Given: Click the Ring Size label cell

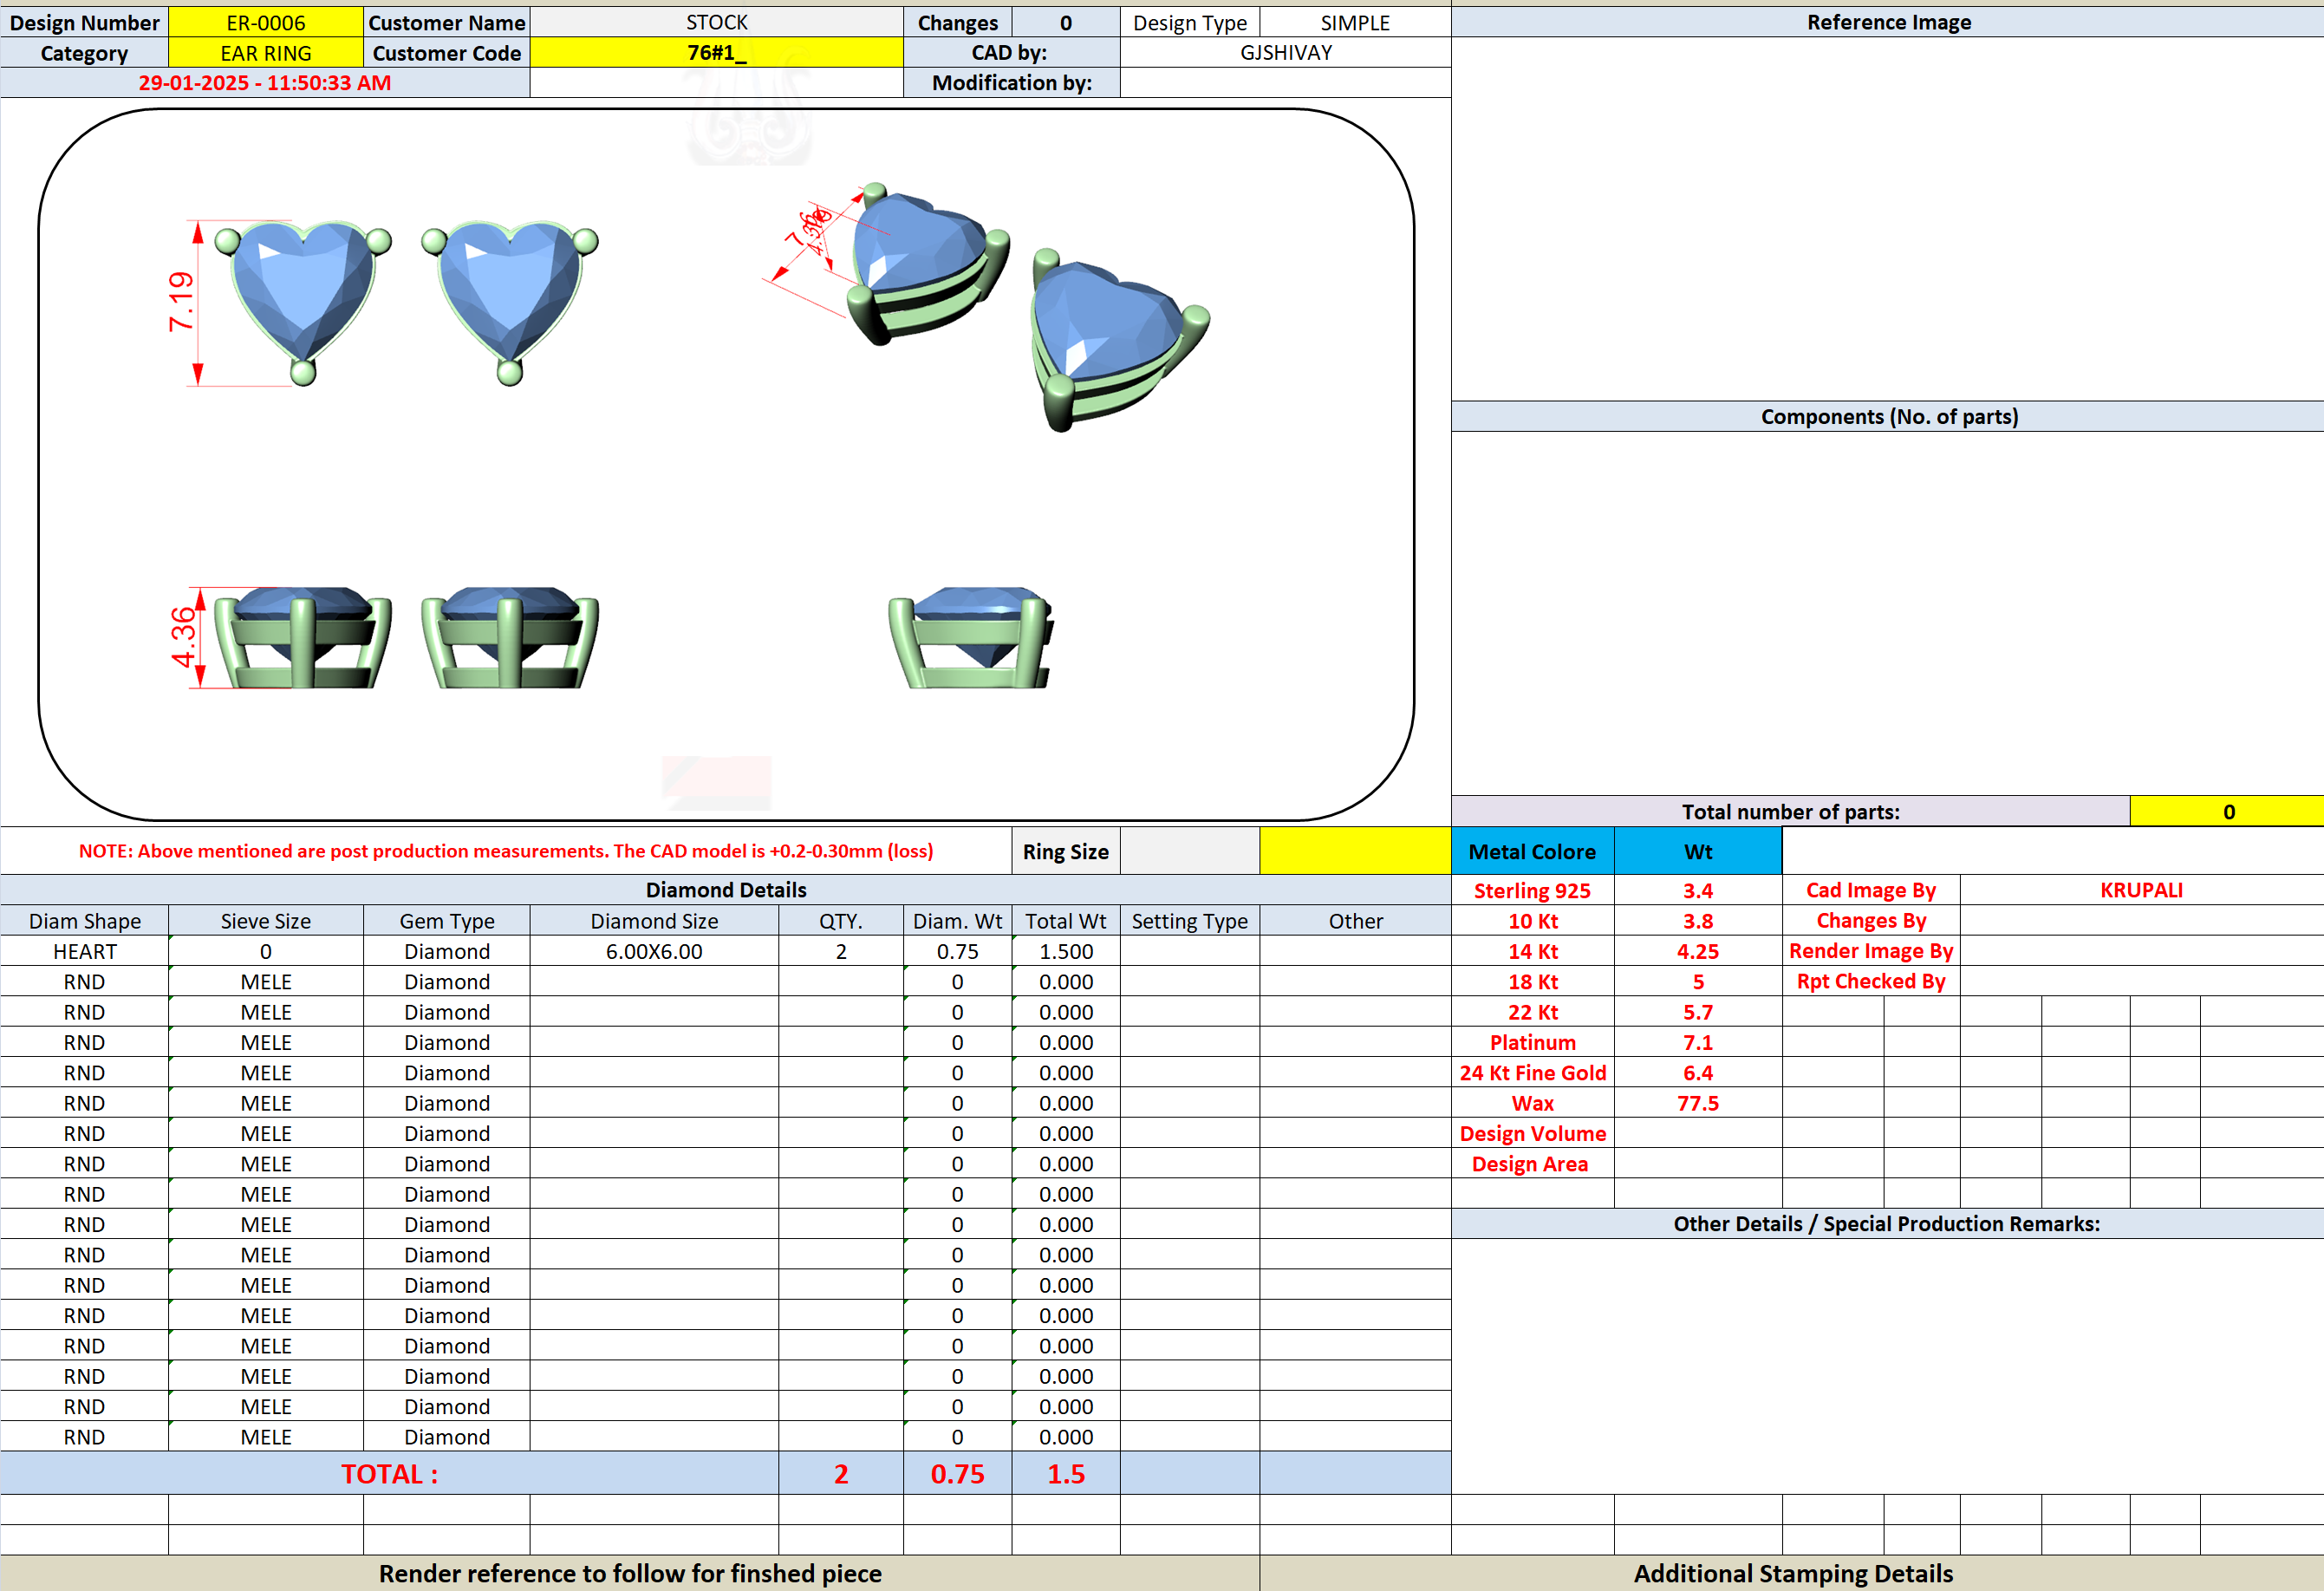Looking at the screenshot, I should pos(1066,851).
